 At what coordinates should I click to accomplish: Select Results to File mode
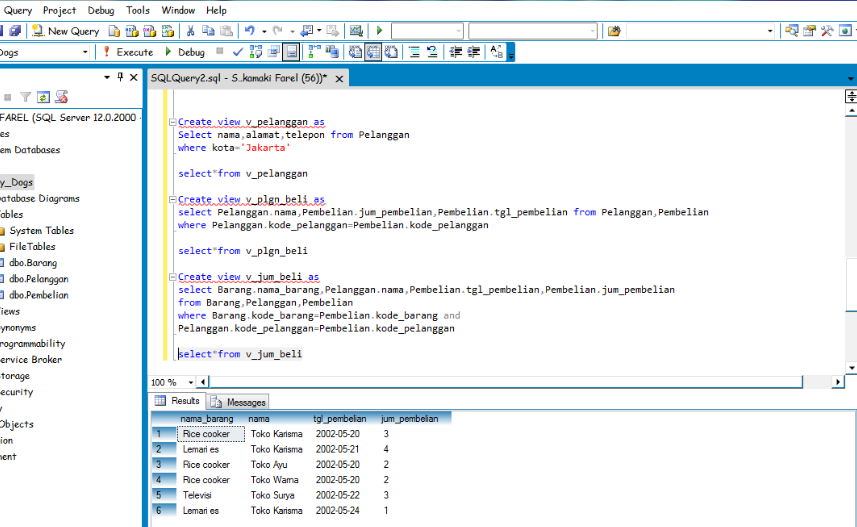[x=391, y=52]
